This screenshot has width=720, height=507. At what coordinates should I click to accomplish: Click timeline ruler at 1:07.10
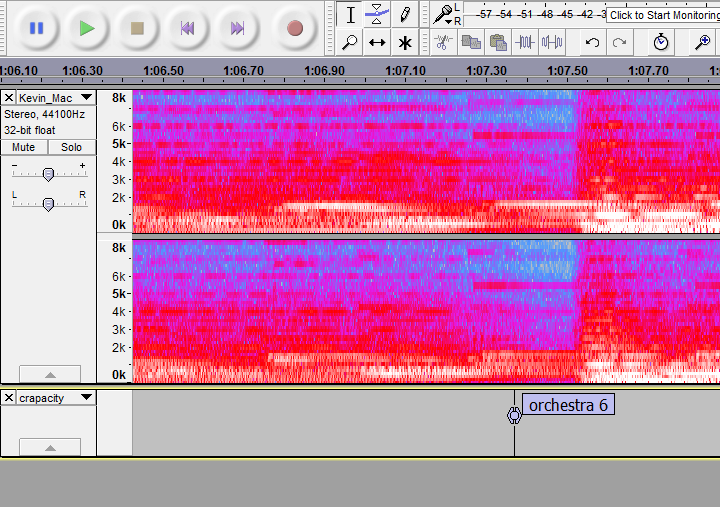405,71
